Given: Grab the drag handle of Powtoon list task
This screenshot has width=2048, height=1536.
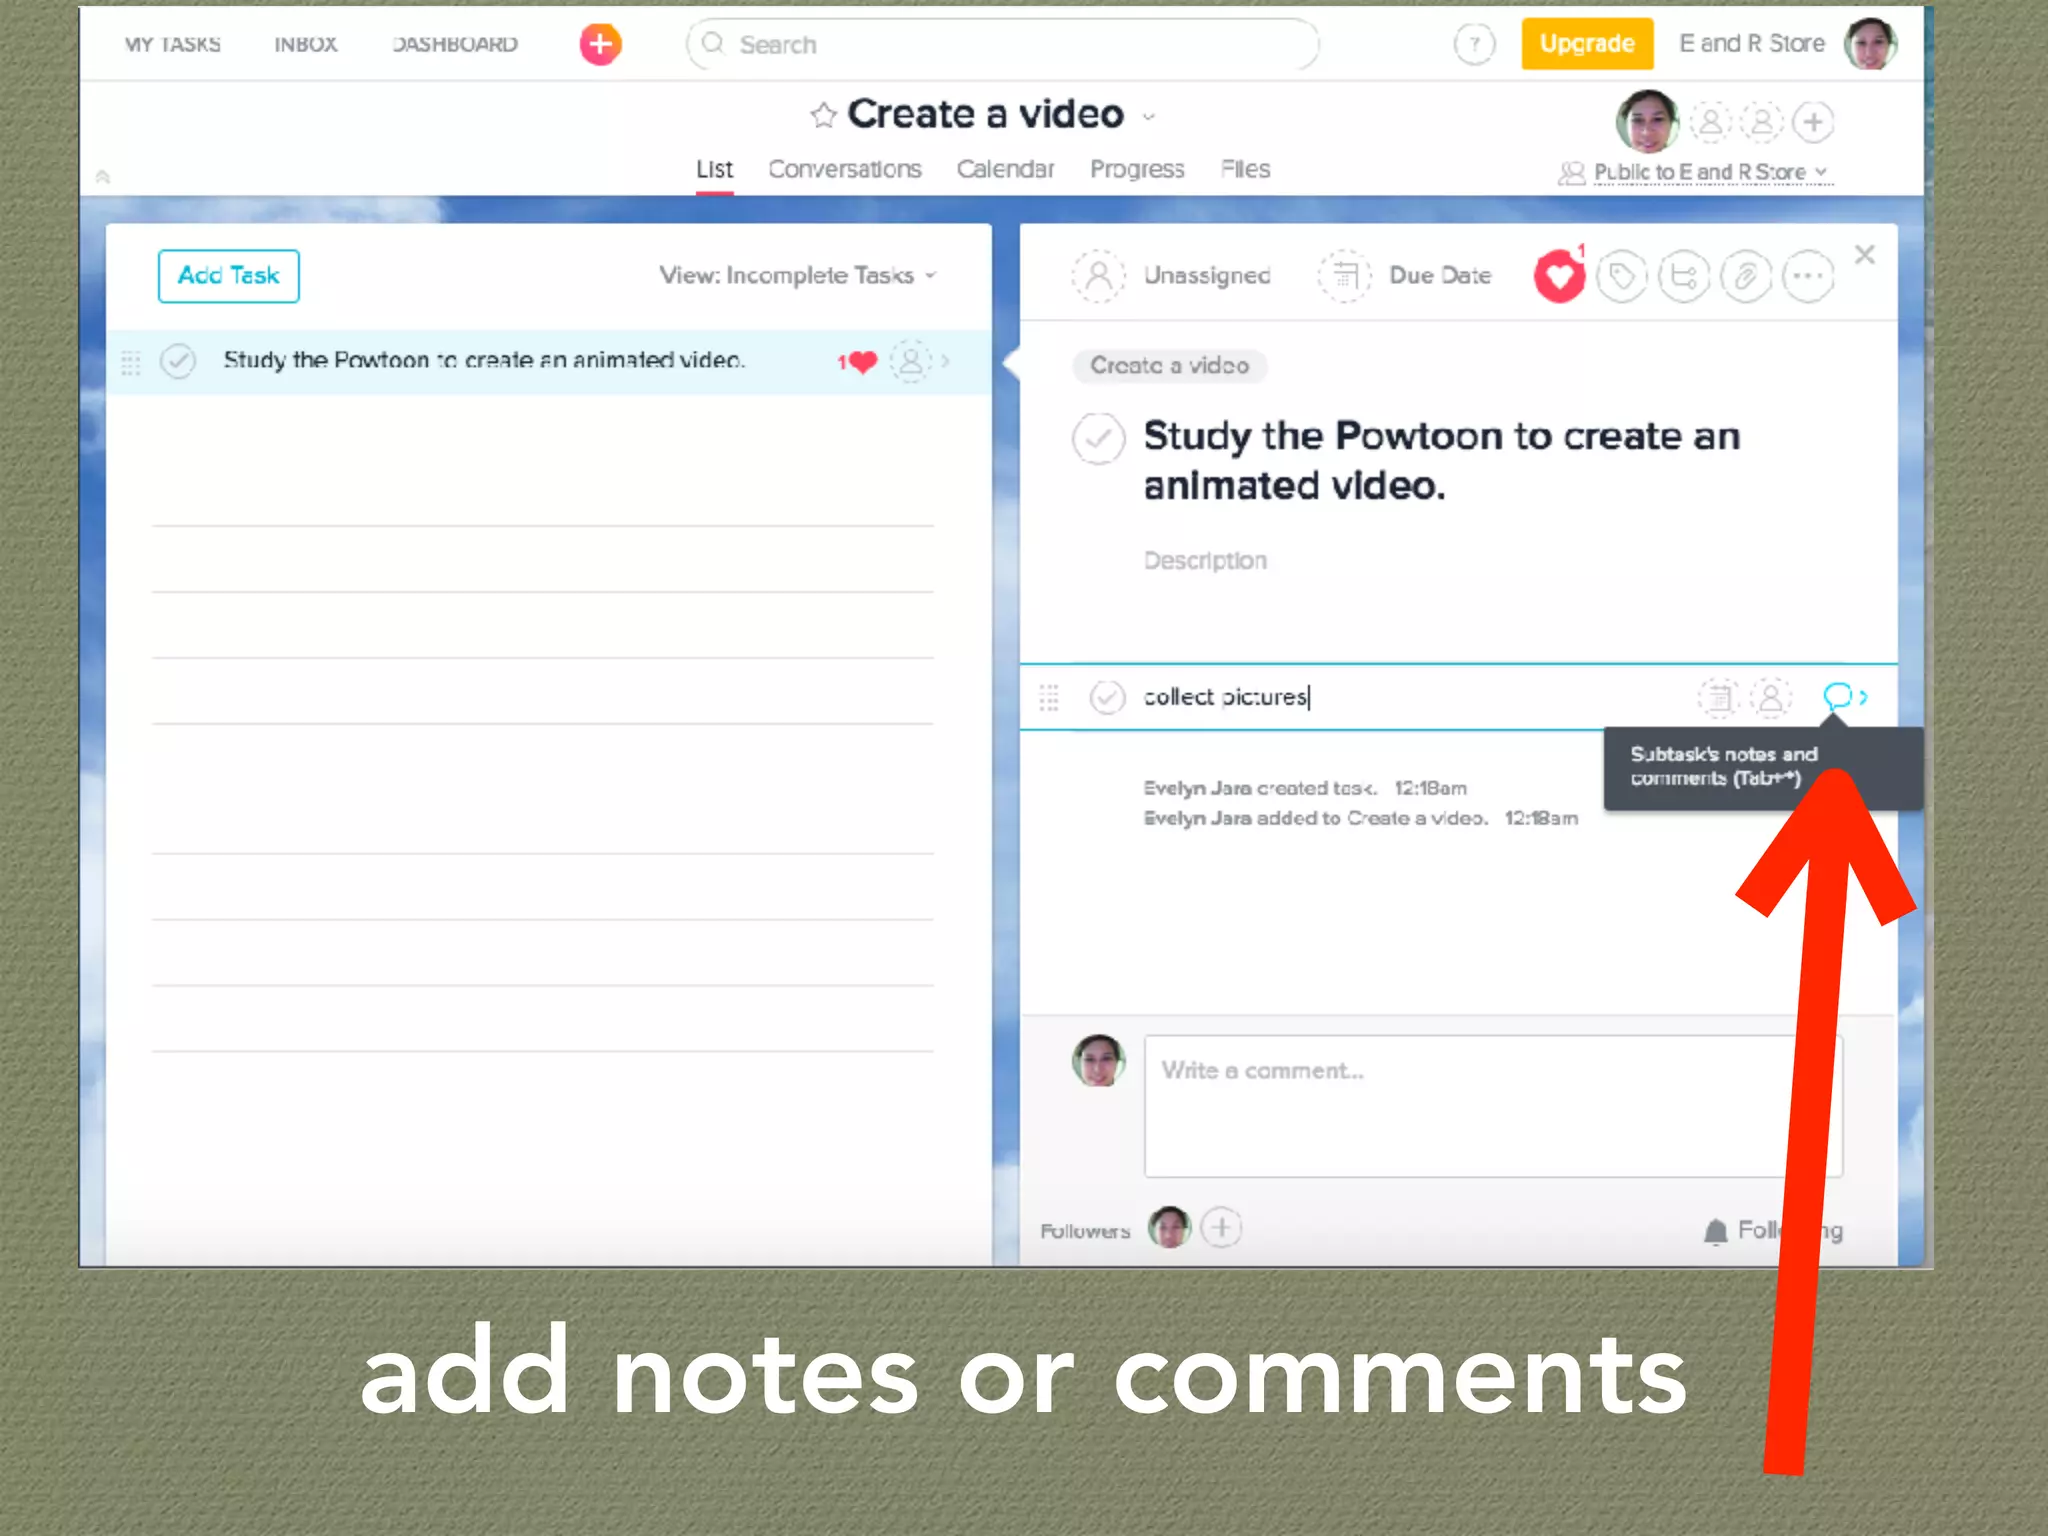Looking at the screenshot, I should pyautogui.click(x=131, y=362).
